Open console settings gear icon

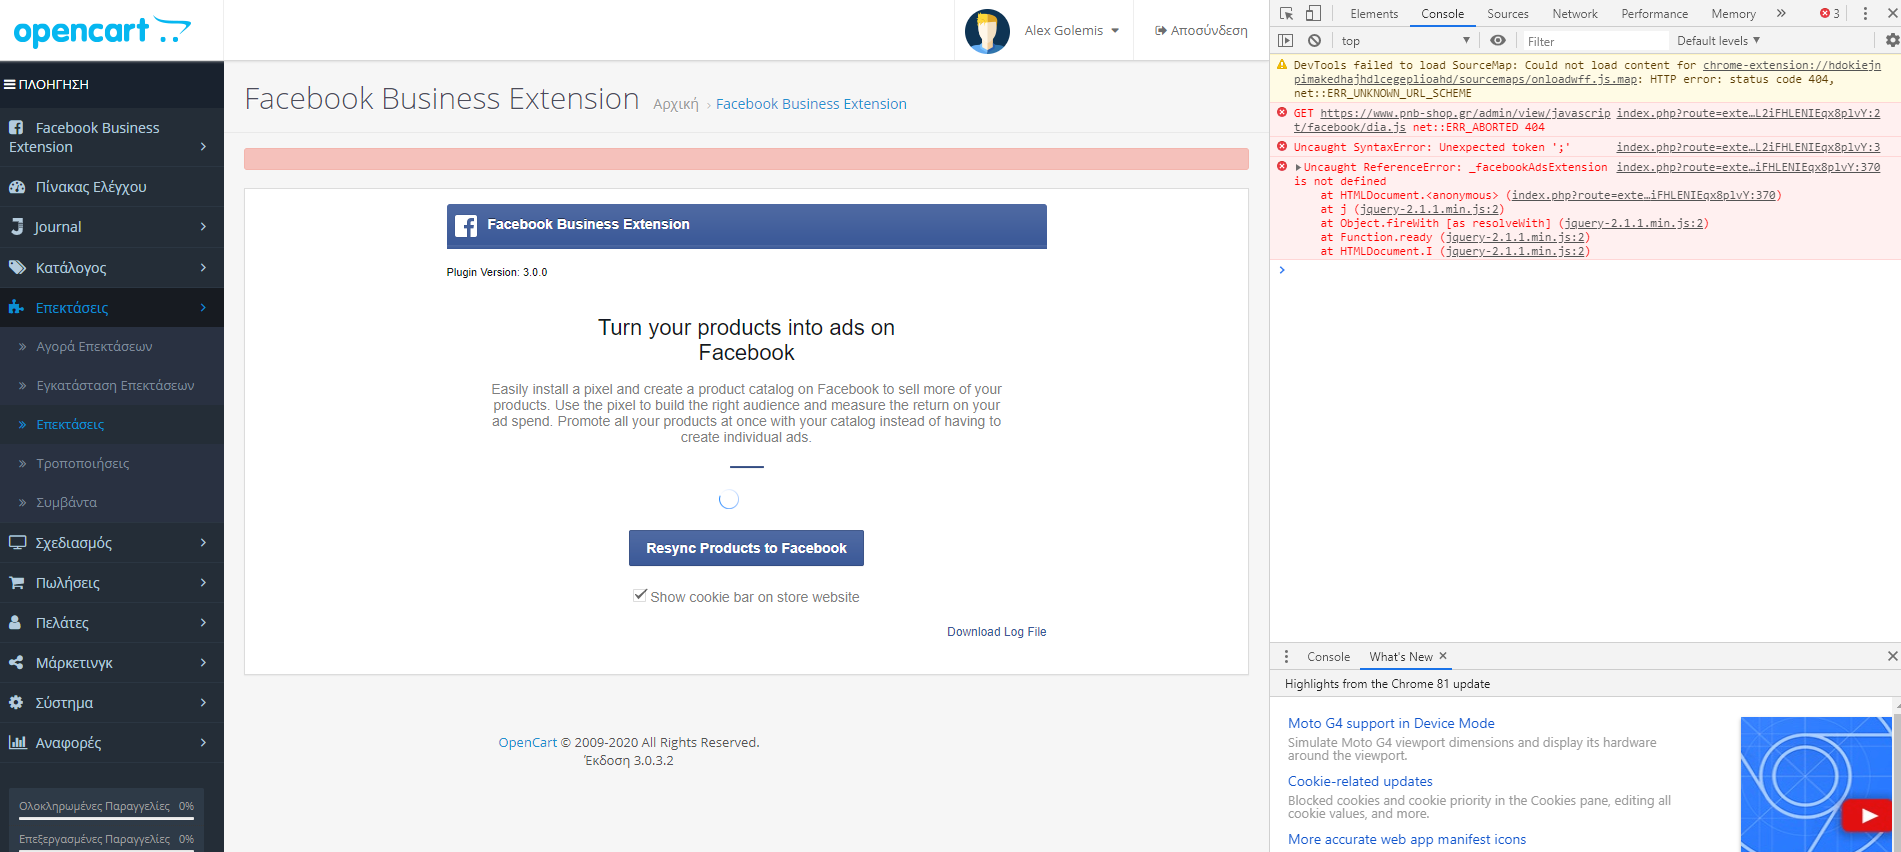pyautogui.click(x=1892, y=41)
